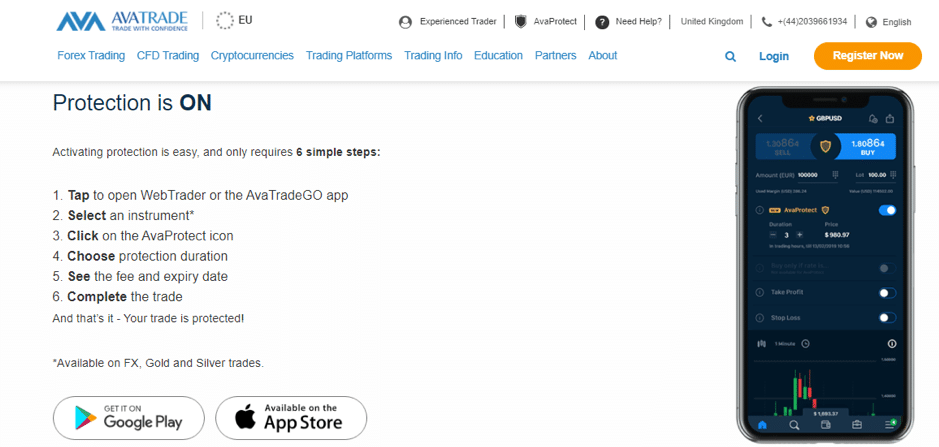
Task: Decrease duration with minus stepper
Action: (x=773, y=235)
